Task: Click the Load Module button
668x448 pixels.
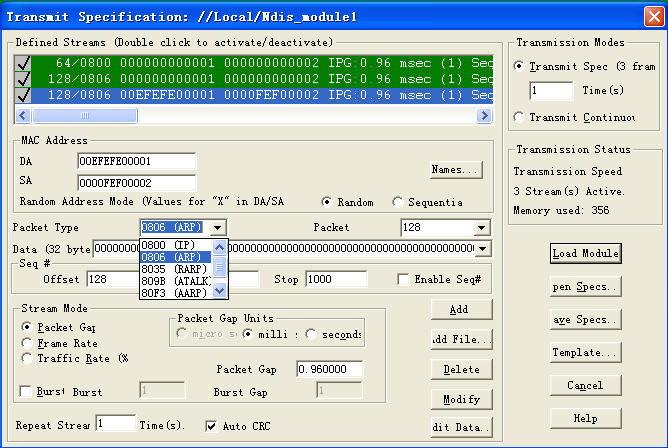Action: pyautogui.click(x=585, y=253)
